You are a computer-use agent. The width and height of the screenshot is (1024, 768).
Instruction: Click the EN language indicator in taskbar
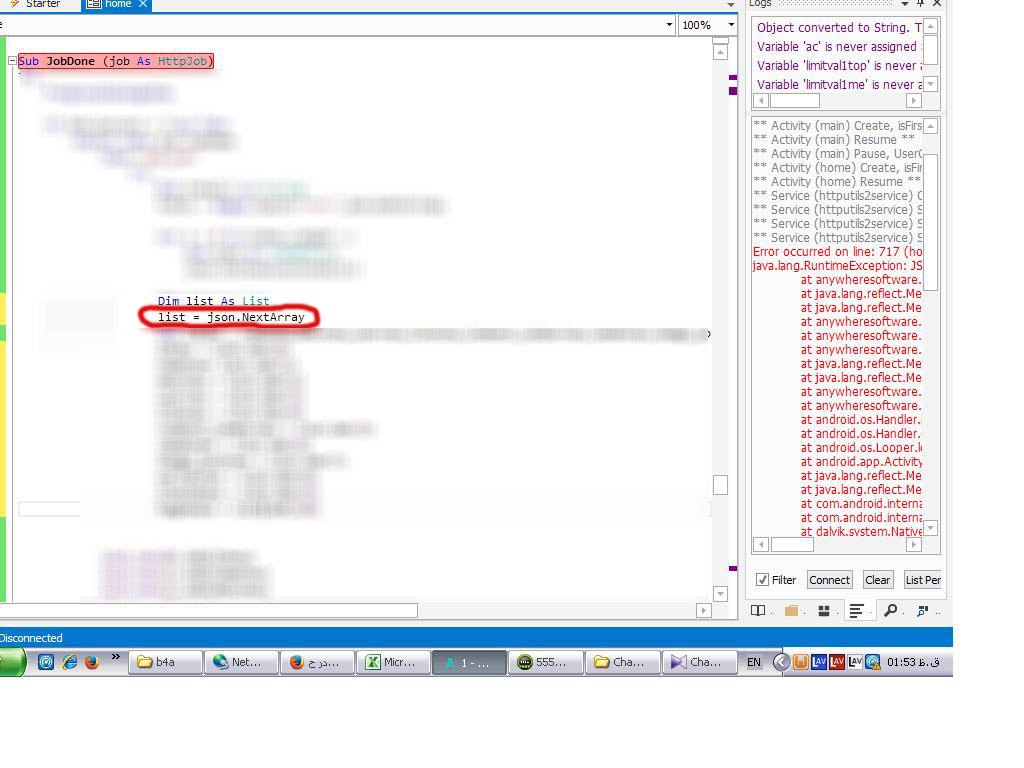[x=754, y=662]
